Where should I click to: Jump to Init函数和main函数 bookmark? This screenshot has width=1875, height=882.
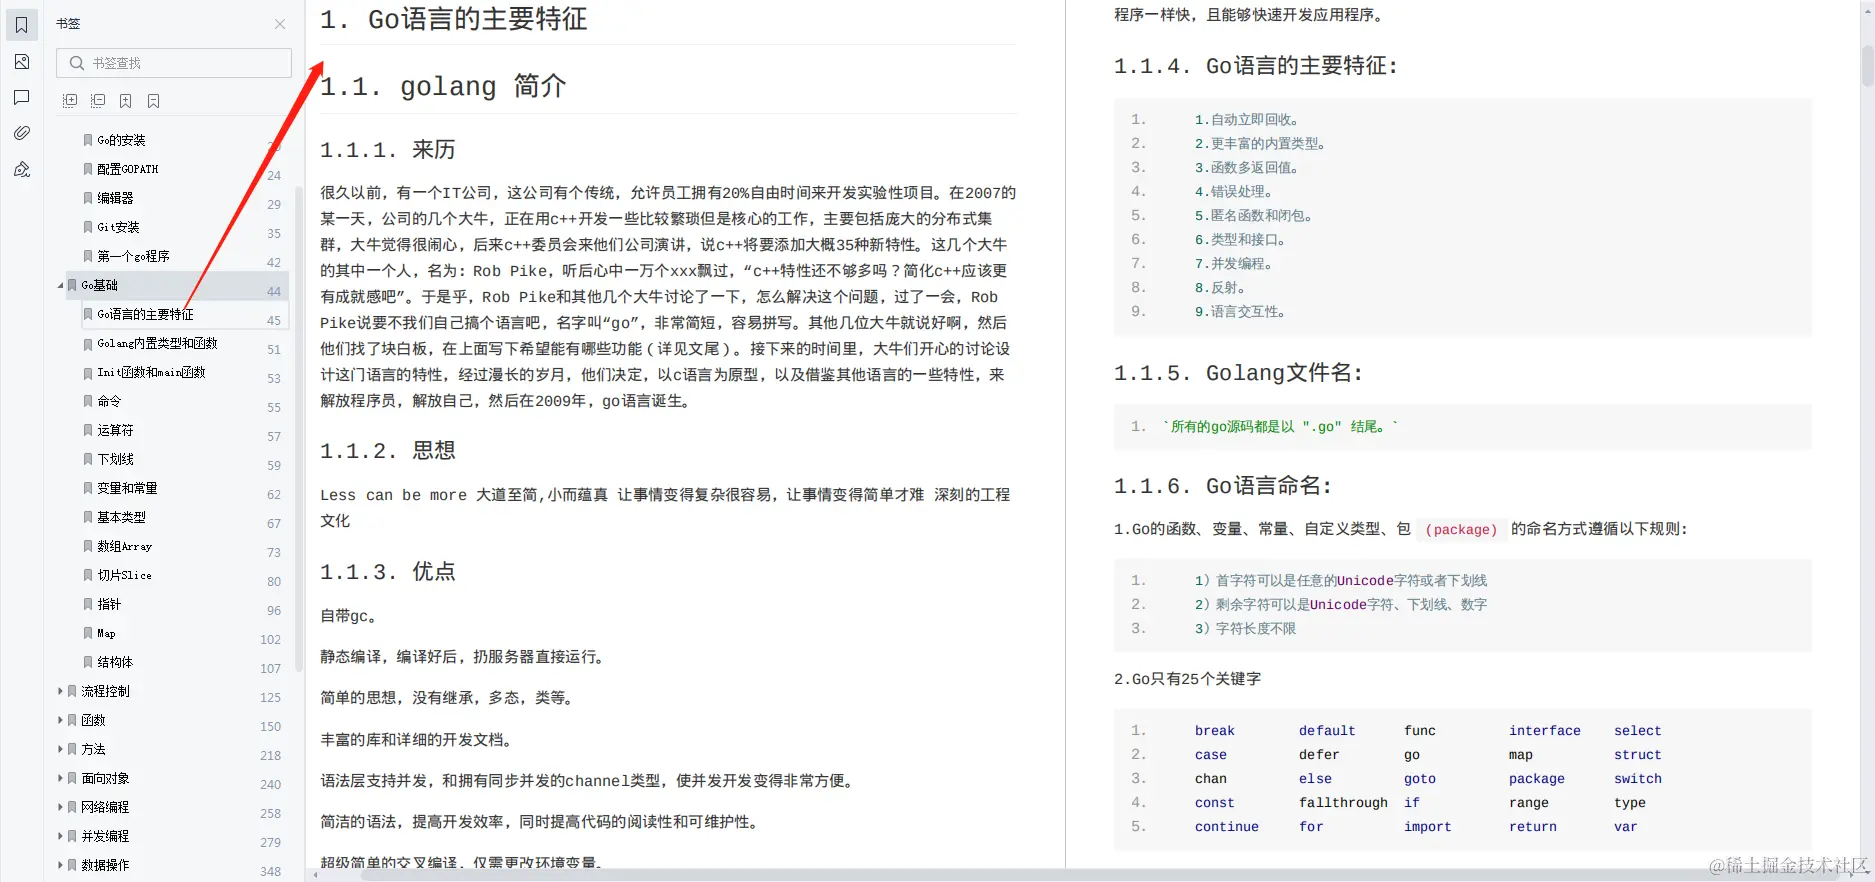click(151, 373)
